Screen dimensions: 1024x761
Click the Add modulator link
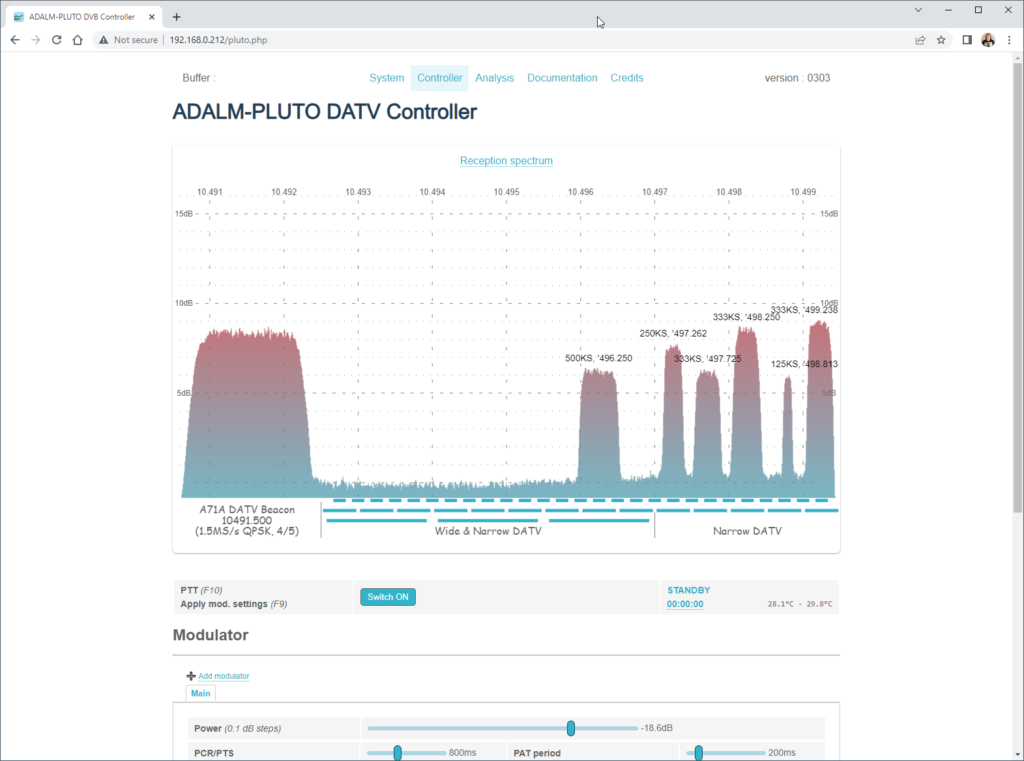pos(223,676)
